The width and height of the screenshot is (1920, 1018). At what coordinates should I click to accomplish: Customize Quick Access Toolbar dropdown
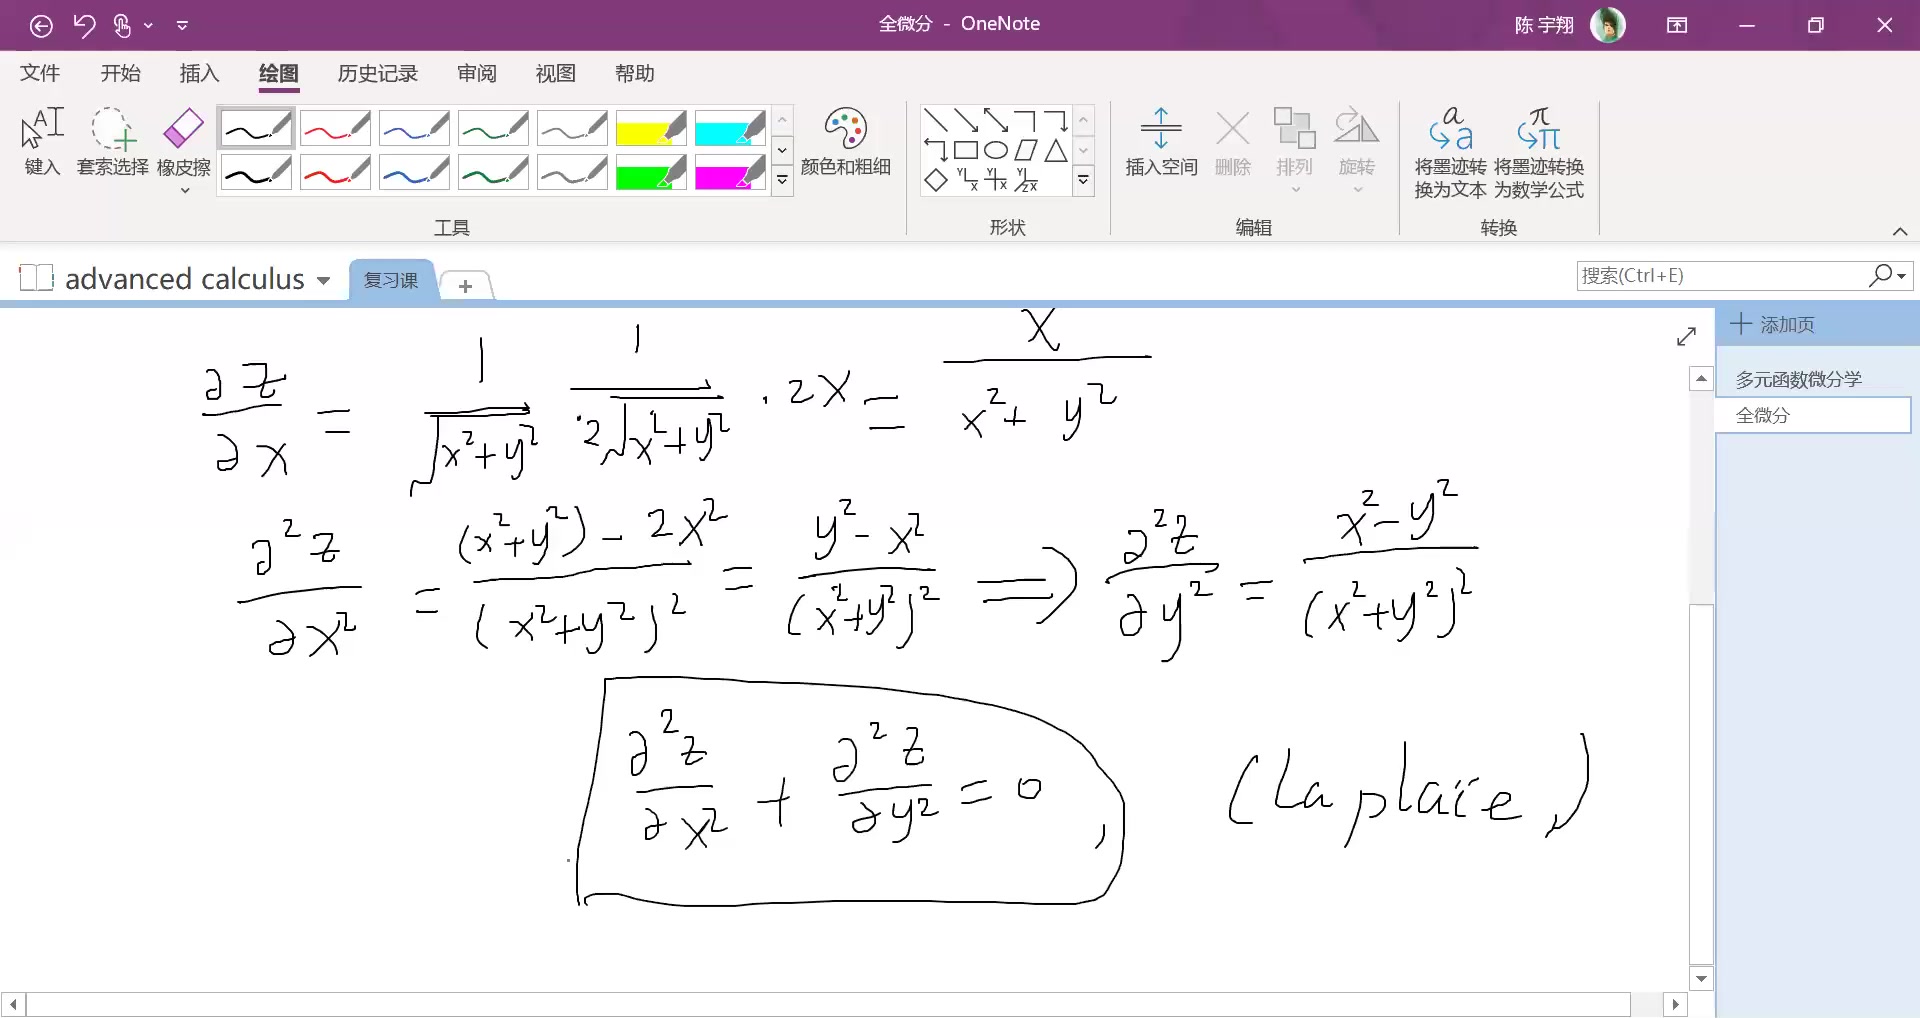182,26
